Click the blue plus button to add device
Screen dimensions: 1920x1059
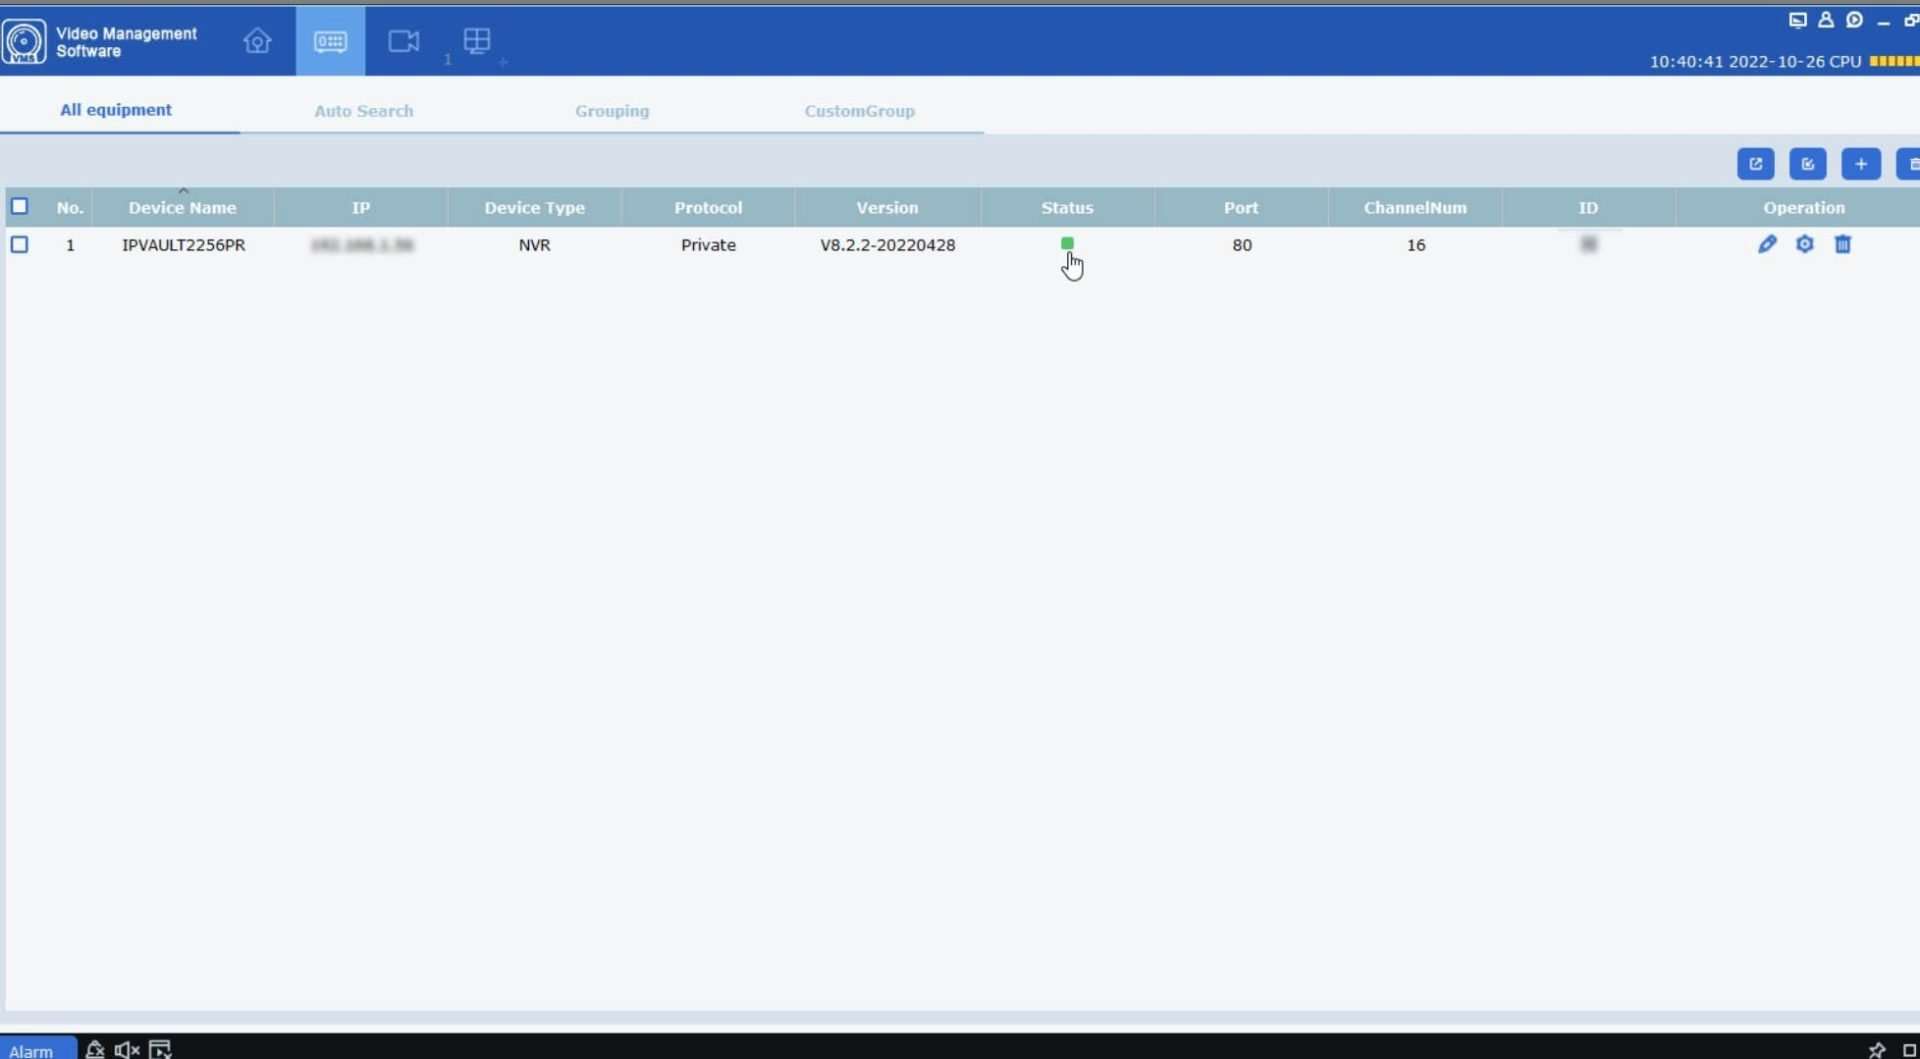pyautogui.click(x=1861, y=163)
